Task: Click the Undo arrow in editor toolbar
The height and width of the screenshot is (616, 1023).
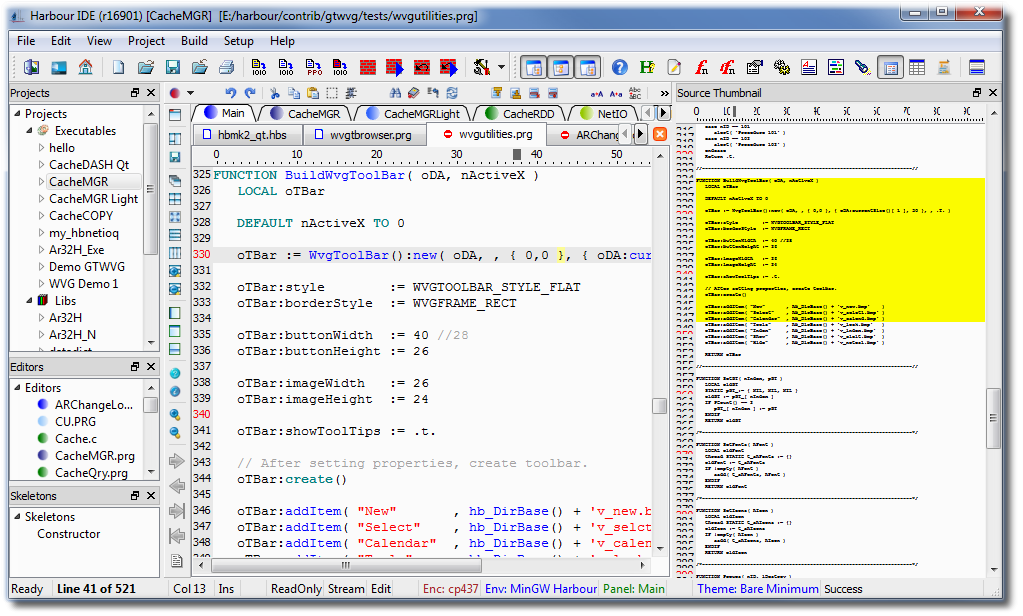Action: tap(232, 93)
